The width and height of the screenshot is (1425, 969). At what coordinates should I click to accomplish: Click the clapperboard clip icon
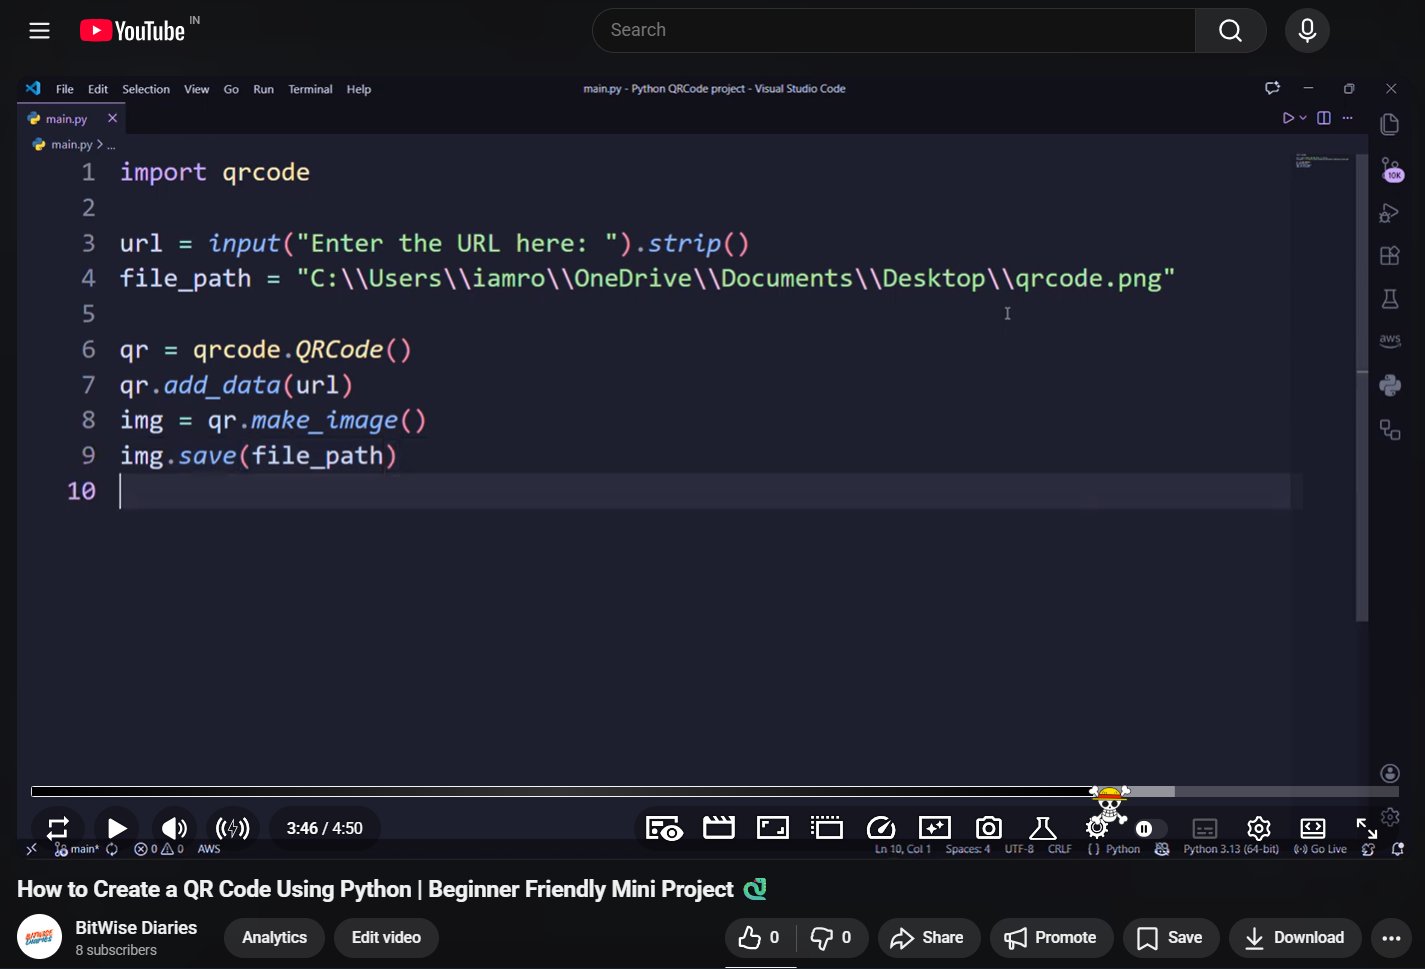(718, 828)
